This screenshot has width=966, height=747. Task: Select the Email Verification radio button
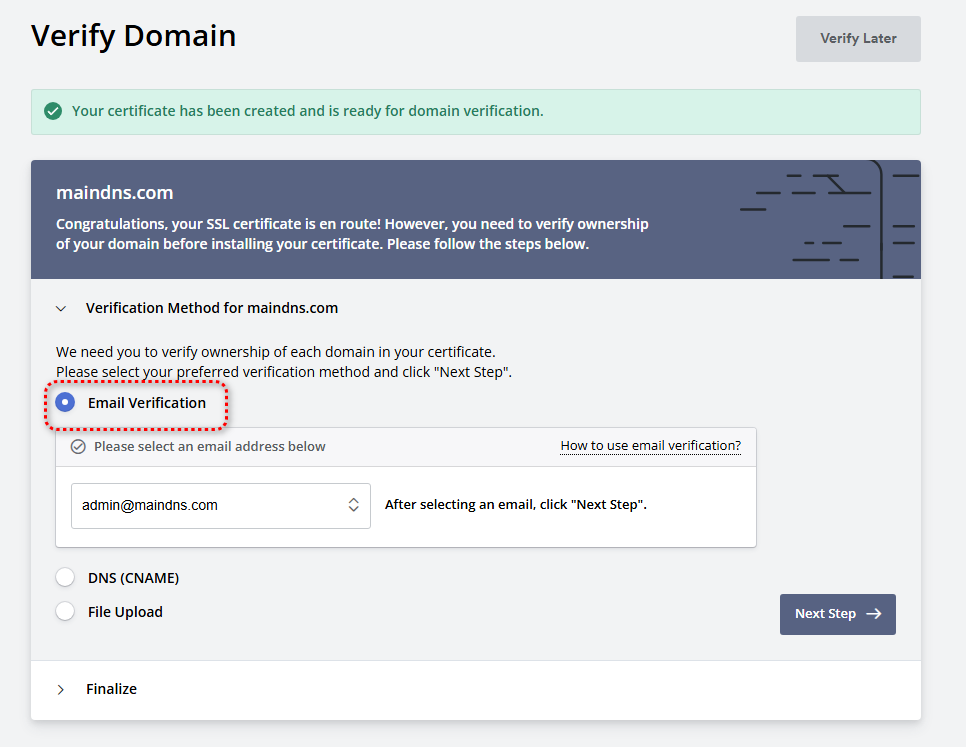[x=64, y=401]
